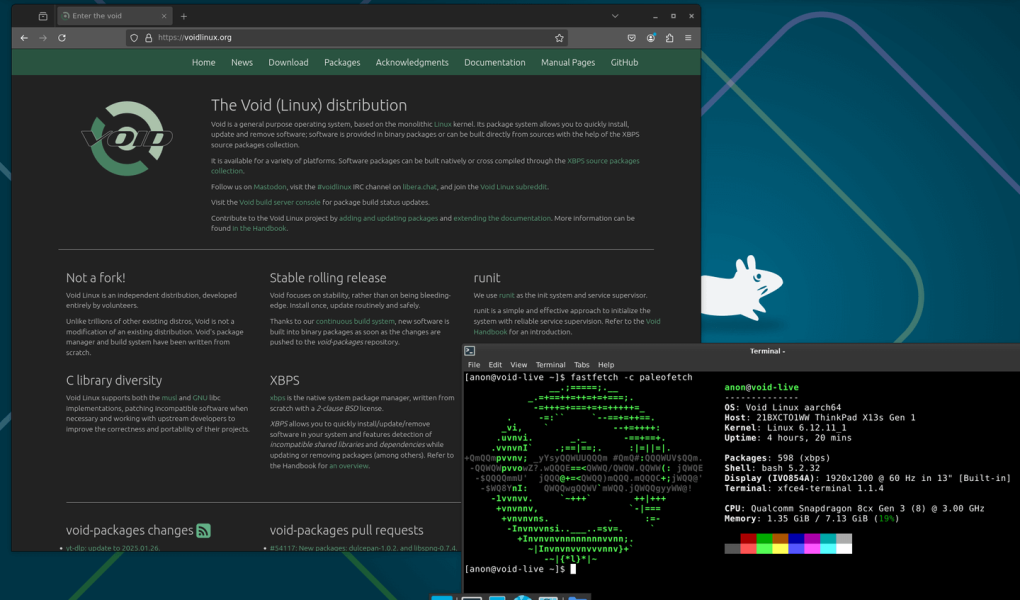Open the 'yt-dlp: update to 2025.01.26' entry
Image resolution: width=1020 pixels, height=600 pixels.
click(x=113, y=548)
